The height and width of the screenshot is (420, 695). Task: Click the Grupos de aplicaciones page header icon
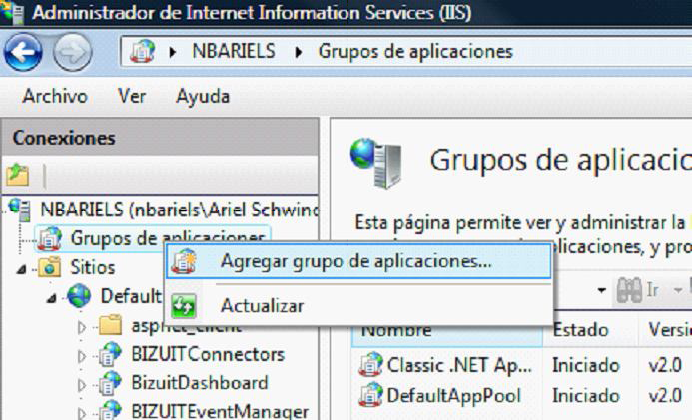tap(376, 163)
